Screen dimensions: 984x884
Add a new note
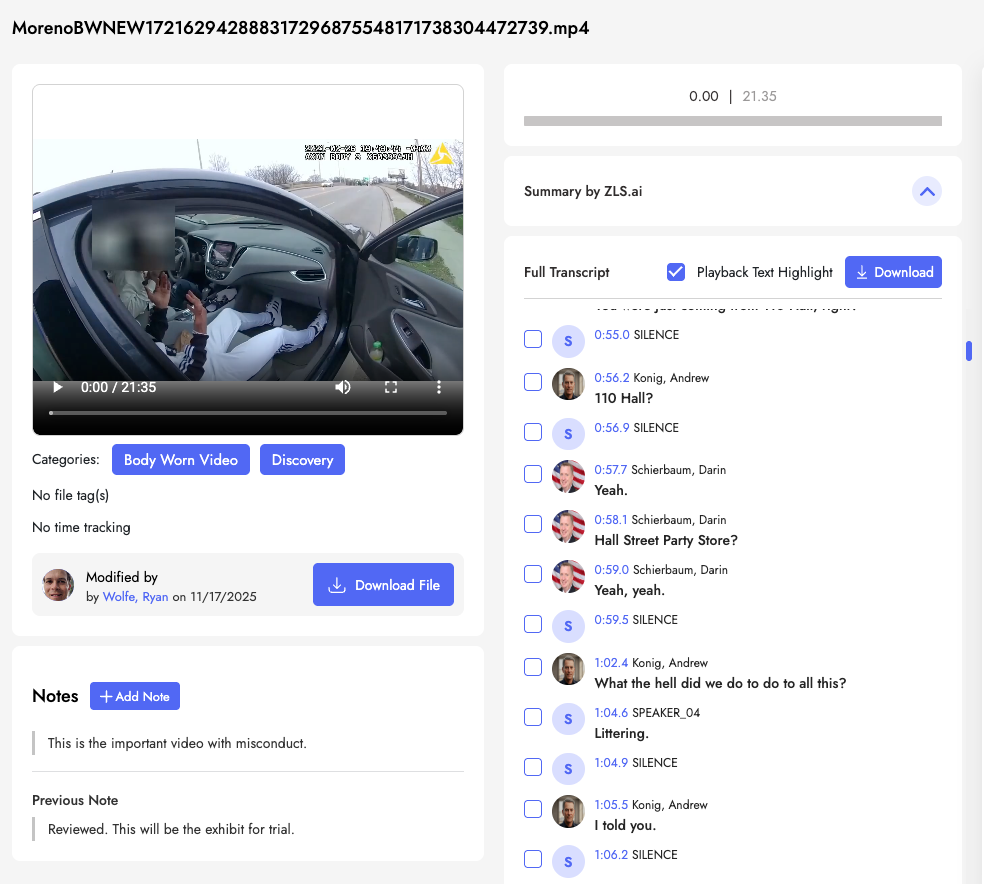[x=135, y=696]
